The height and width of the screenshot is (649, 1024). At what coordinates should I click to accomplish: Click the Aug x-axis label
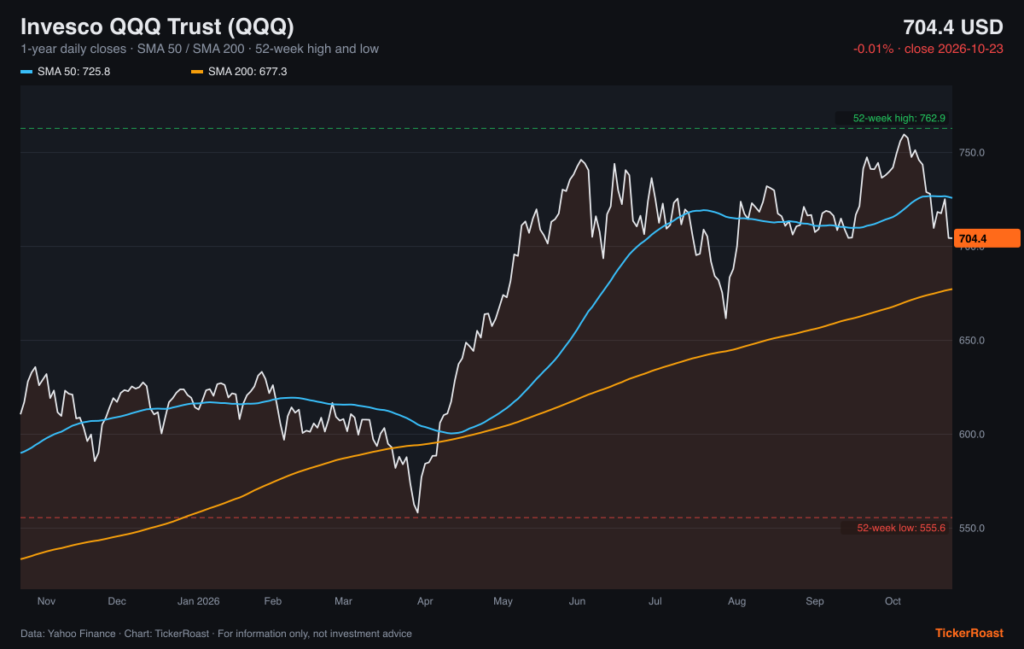(737, 601)
